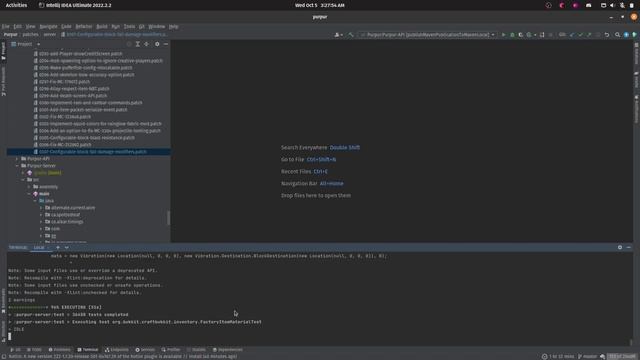Open the Profiler tool window tab
Viewport: 640px width, 360px height.
pos(171,350)
